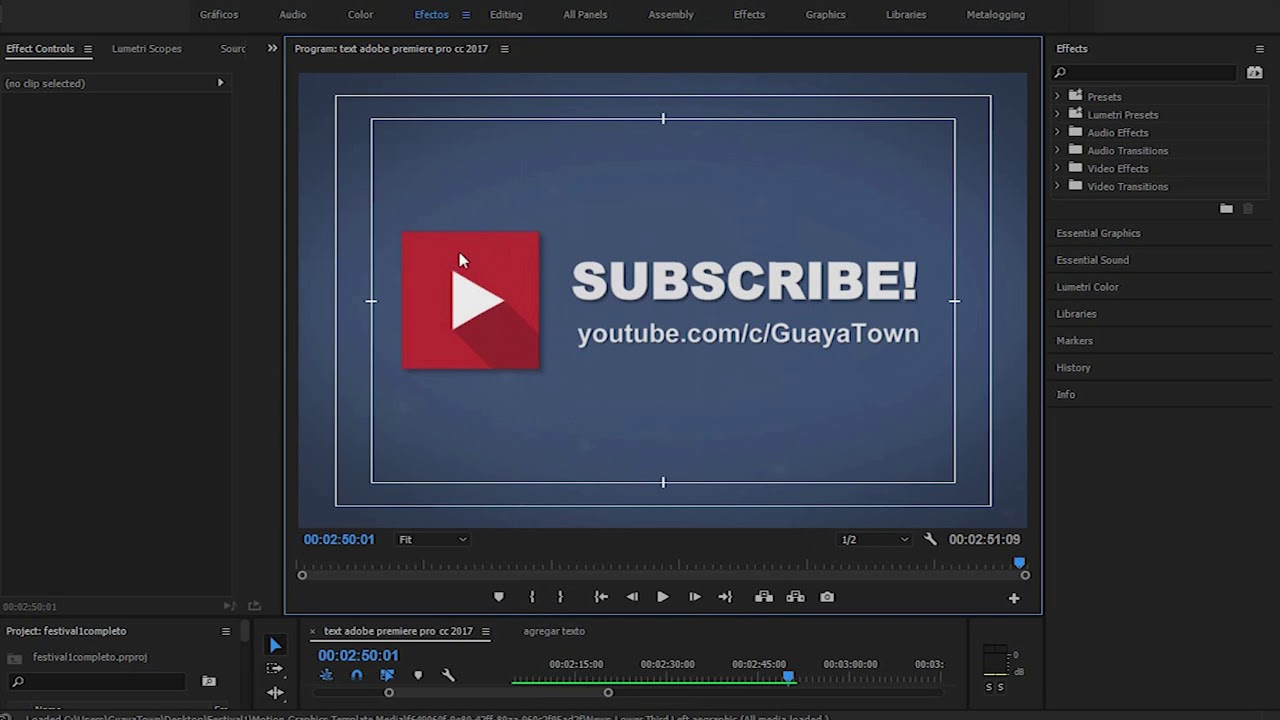Screen dimensions: 1280x720
Task: Play the program monitor sequence
Action: [x=662, y=597]
